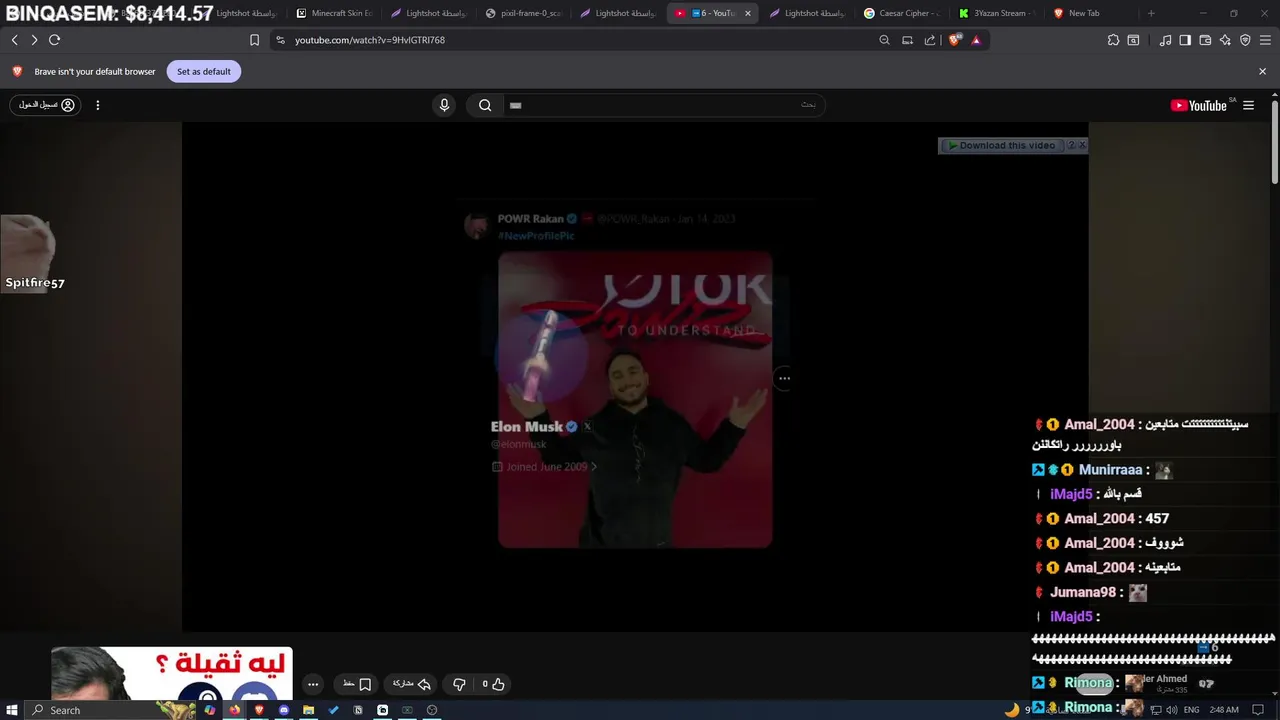Open Brave browser taskbar icon
The height and width of the screenshot is (720, 1280).
click(x=259, y=710)
